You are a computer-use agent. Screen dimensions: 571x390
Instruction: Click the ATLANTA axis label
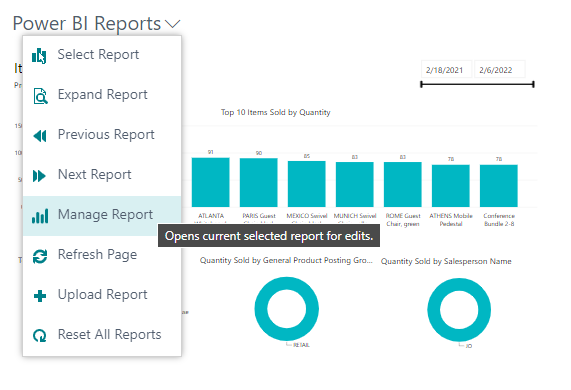[211, 216]
